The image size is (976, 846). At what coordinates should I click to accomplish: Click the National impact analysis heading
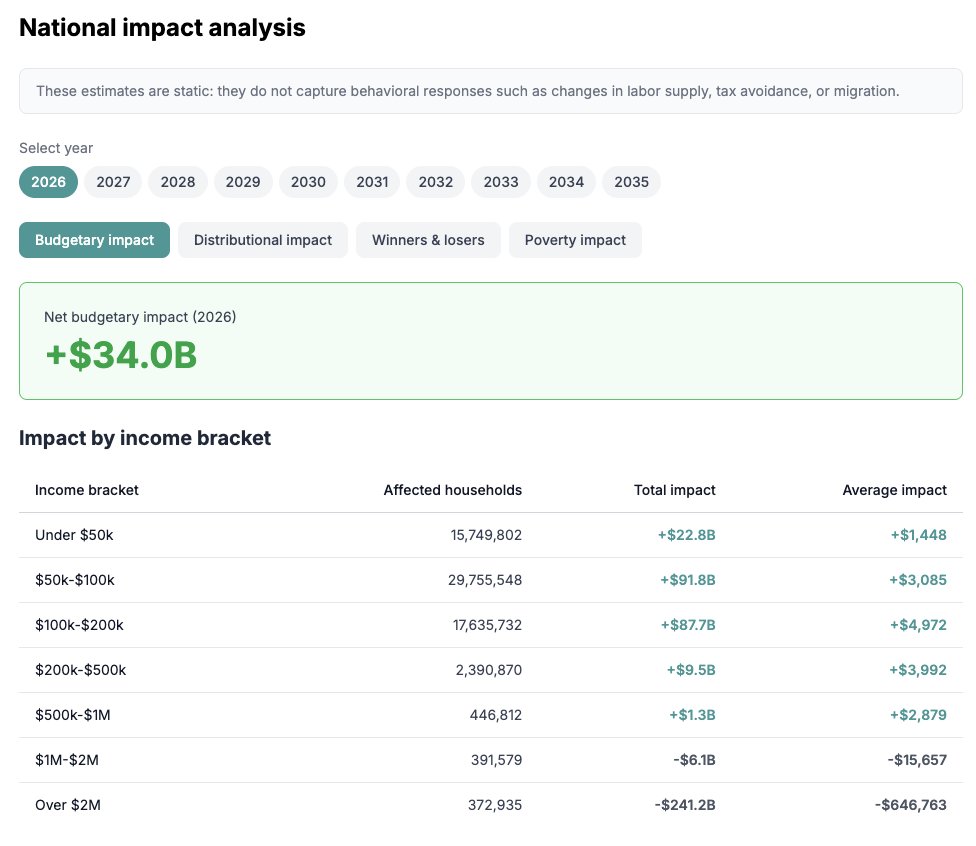pos(161,27)
